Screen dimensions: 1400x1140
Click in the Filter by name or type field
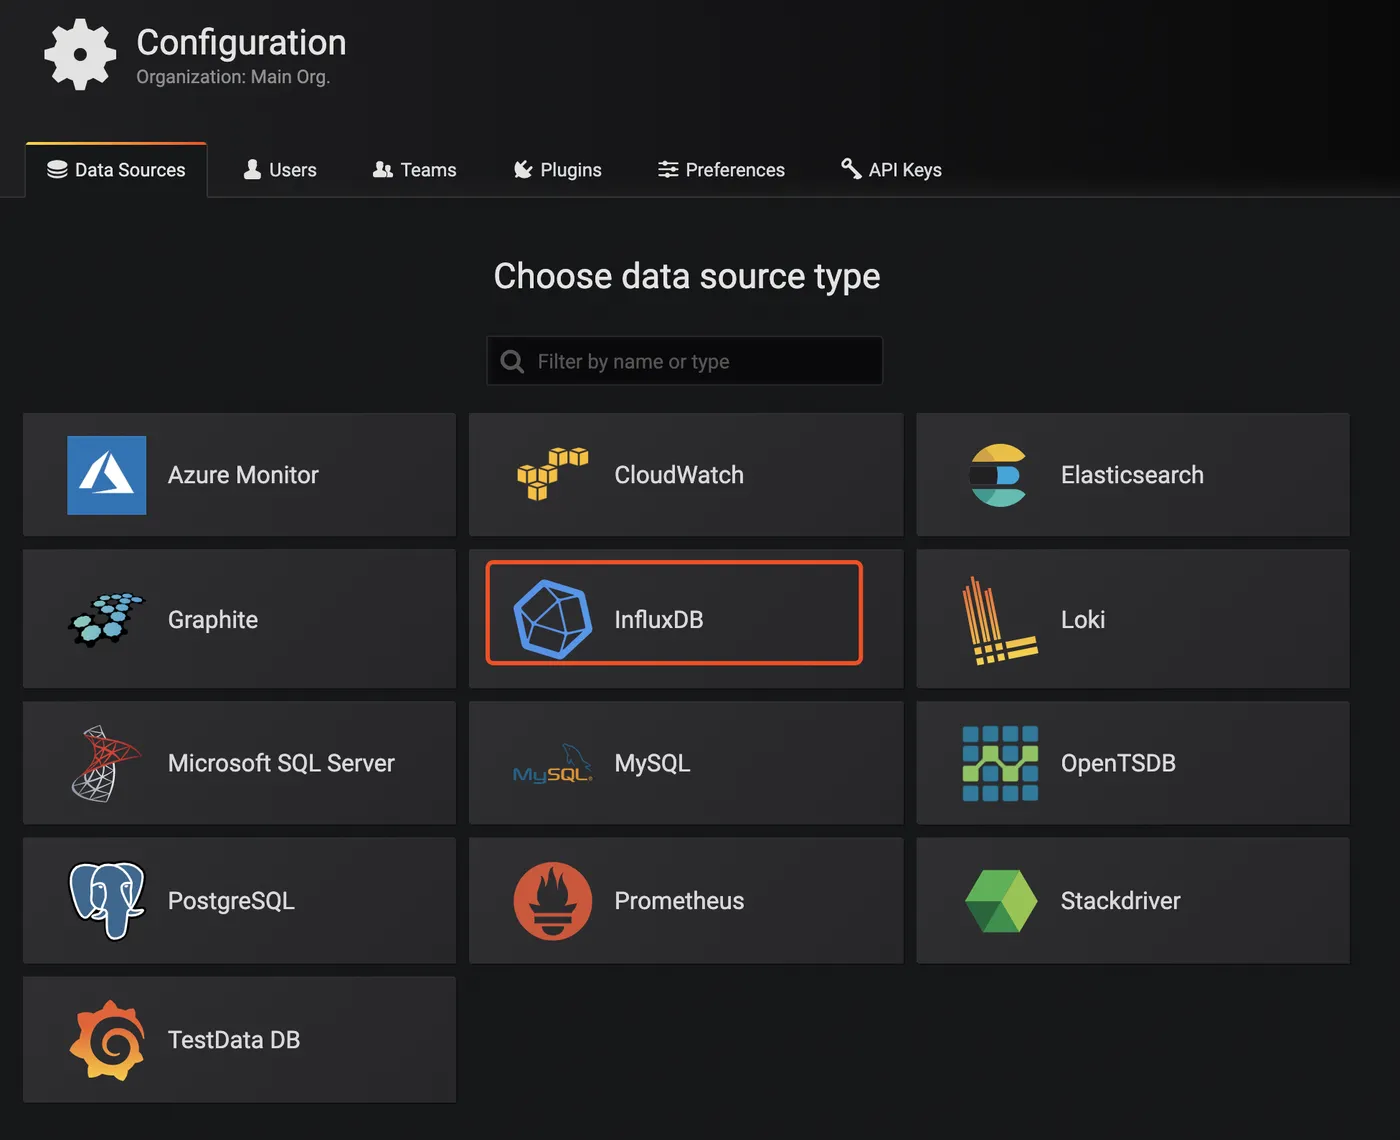tap(685, 361)
